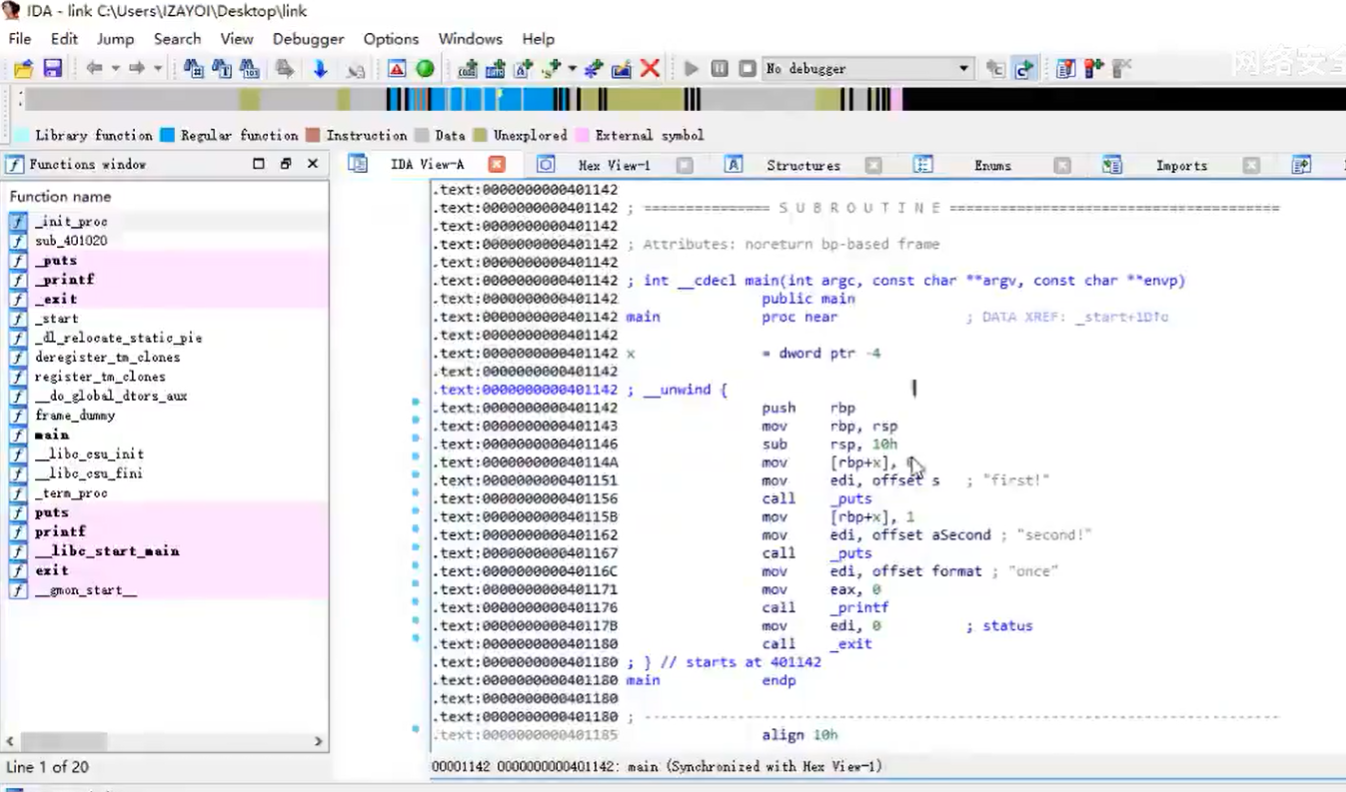Switch to the Structures tab
1346x792 pixels.
(803, 165)
